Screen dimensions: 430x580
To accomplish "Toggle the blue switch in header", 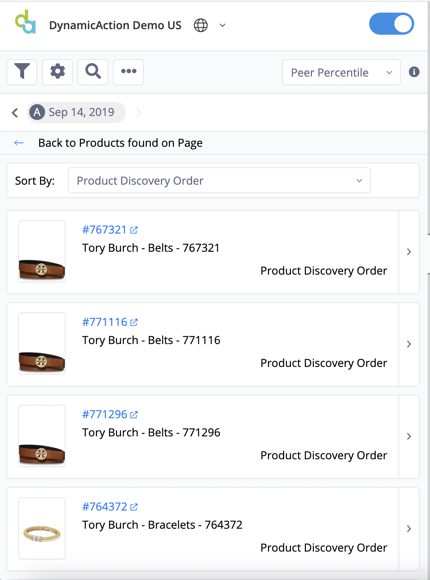I will 392,24.
